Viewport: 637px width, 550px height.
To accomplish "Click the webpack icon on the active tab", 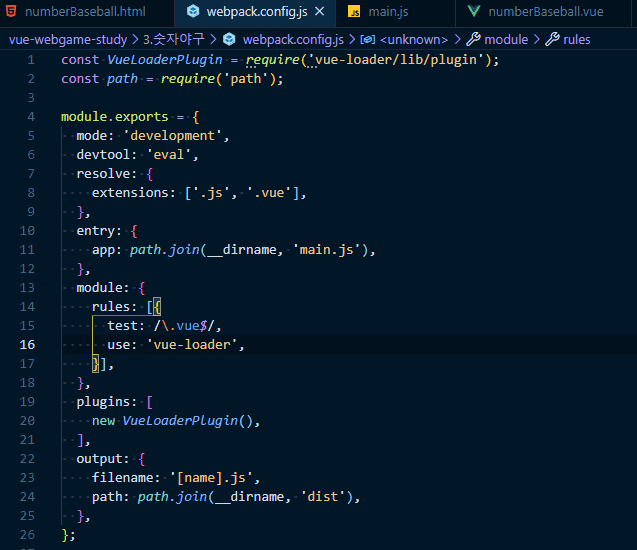I will click(193, 11).
